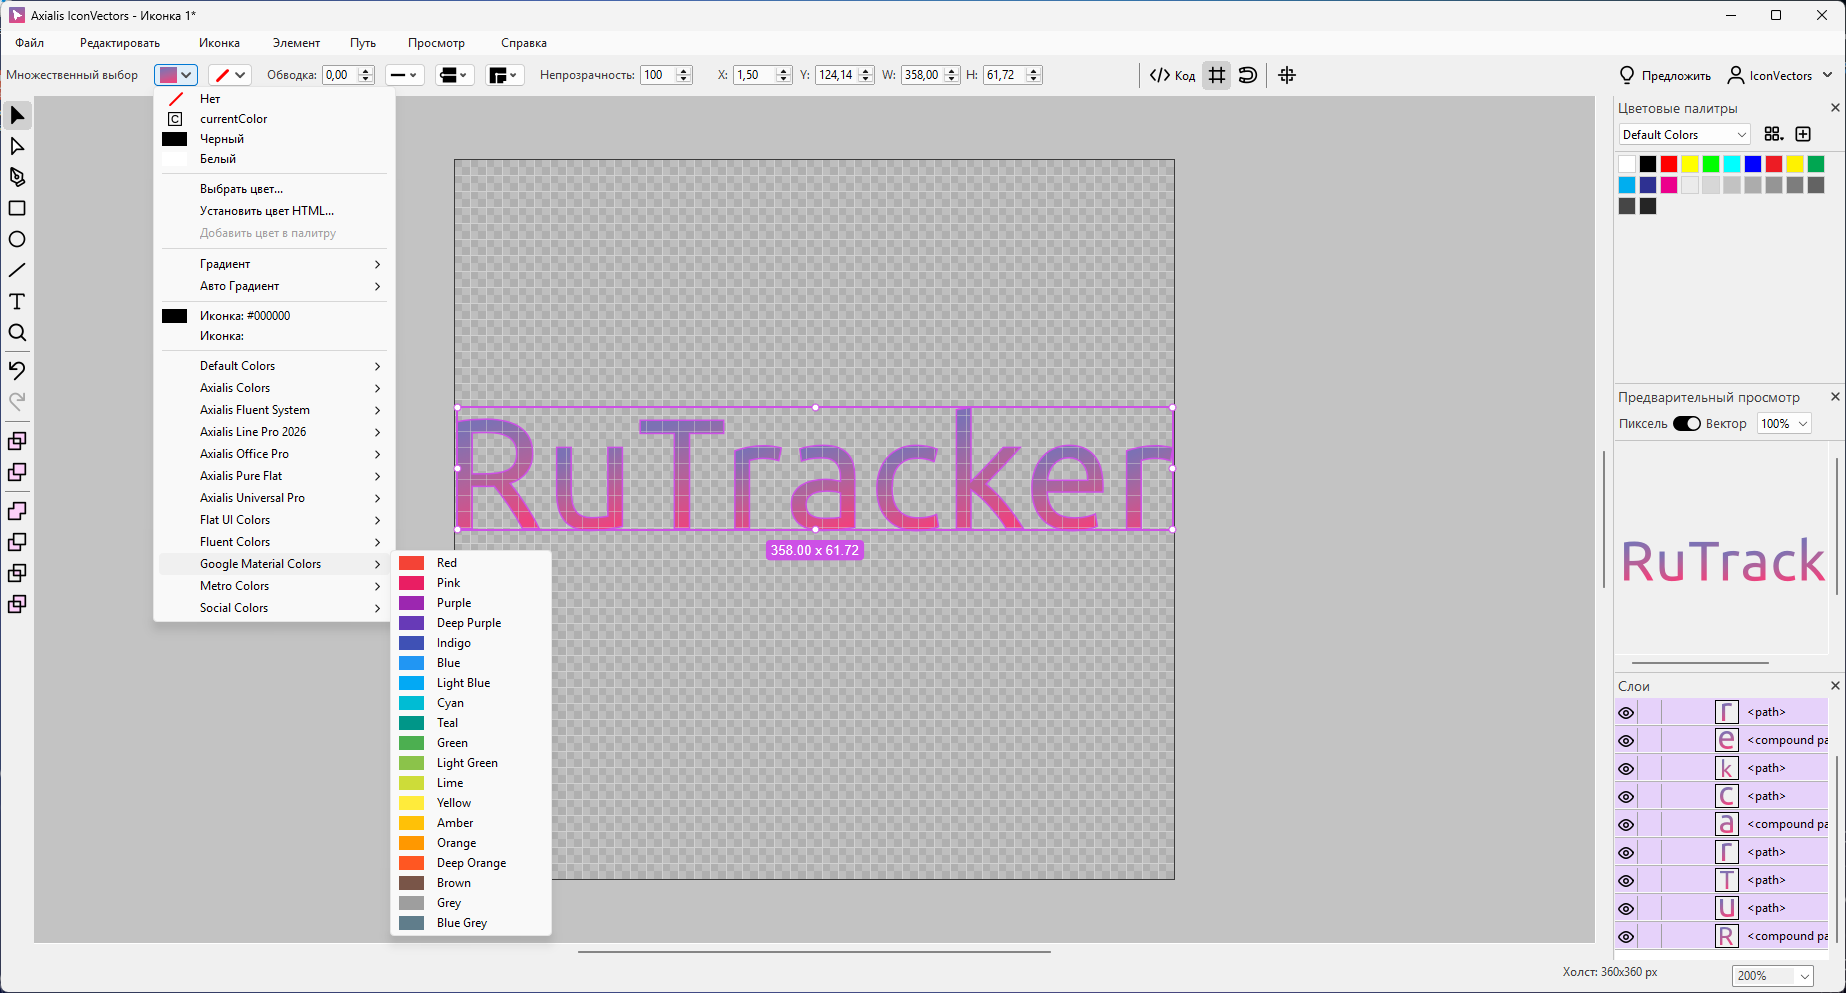Close the Цветовые палитры panel
The height and width of the screenshot is (993, 1846).
click(1835, 108)
